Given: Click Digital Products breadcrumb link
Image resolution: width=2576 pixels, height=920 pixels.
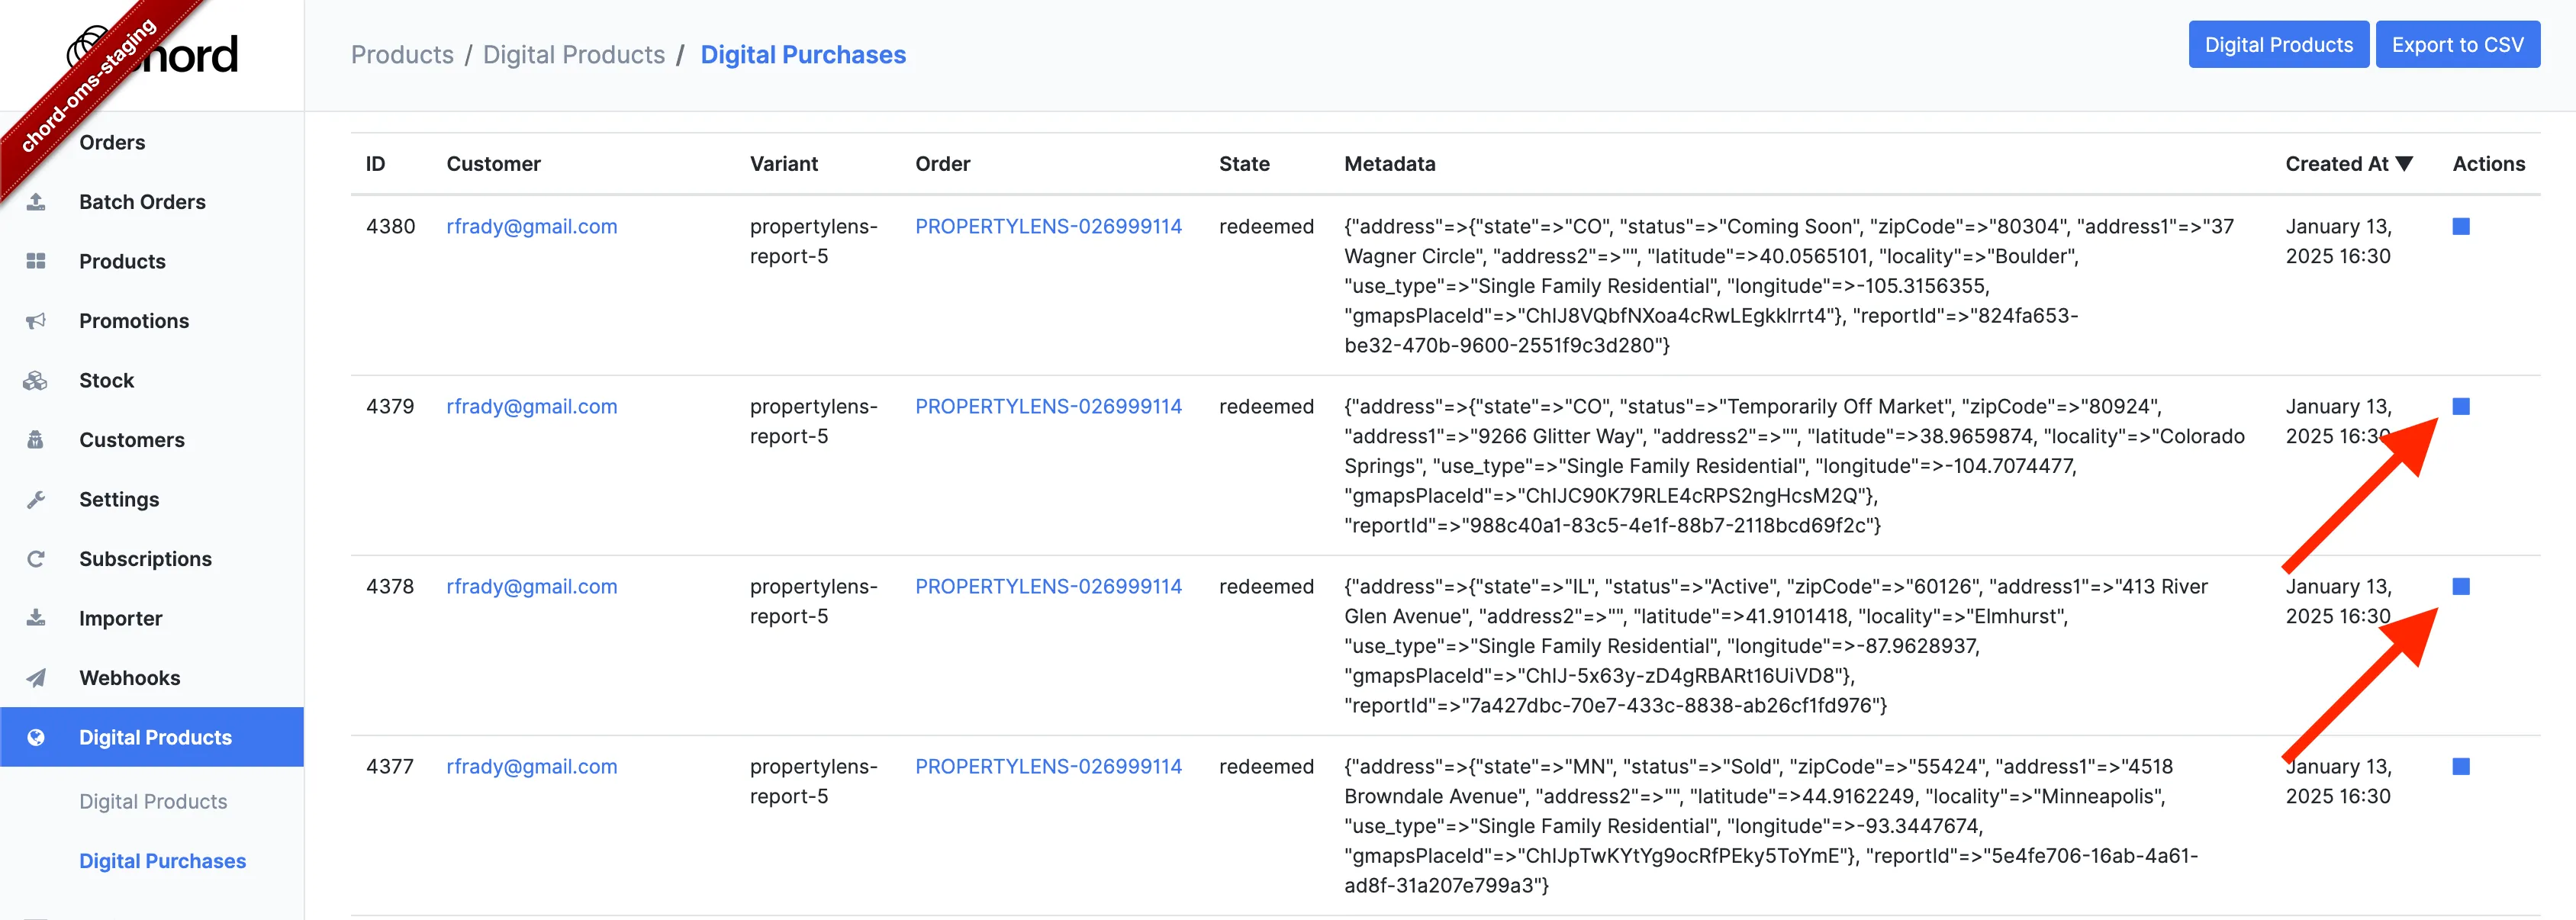Looking at the screenshot, I should click(x=574, y=55).
